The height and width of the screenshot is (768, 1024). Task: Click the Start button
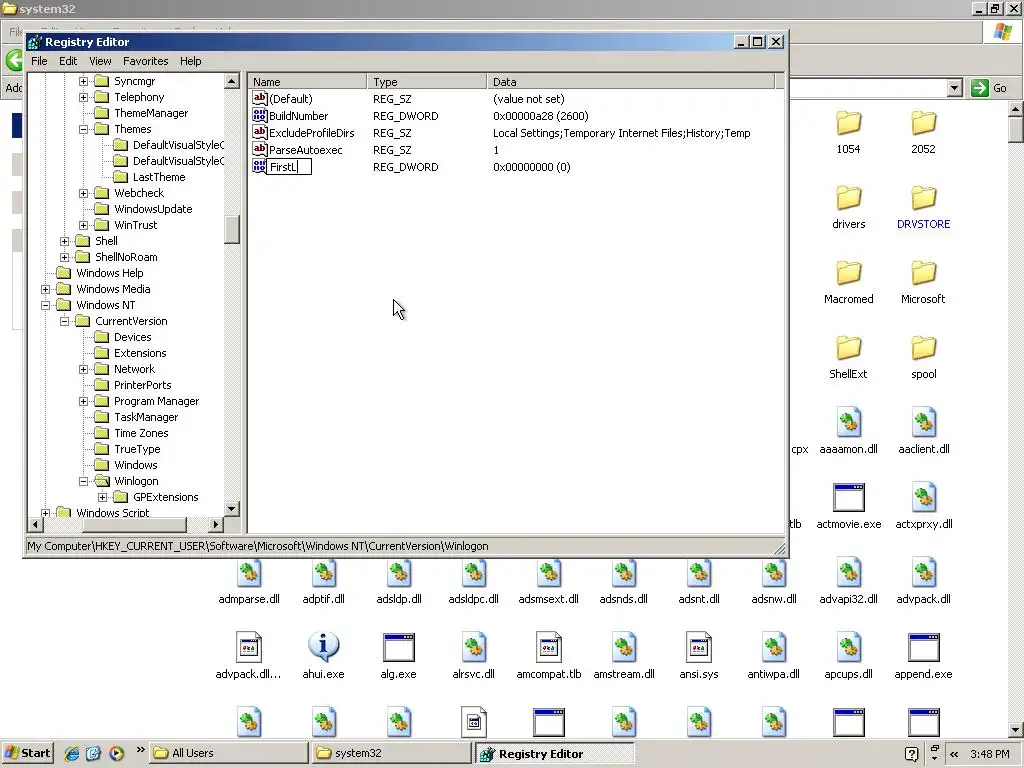(x=27, y=753)
